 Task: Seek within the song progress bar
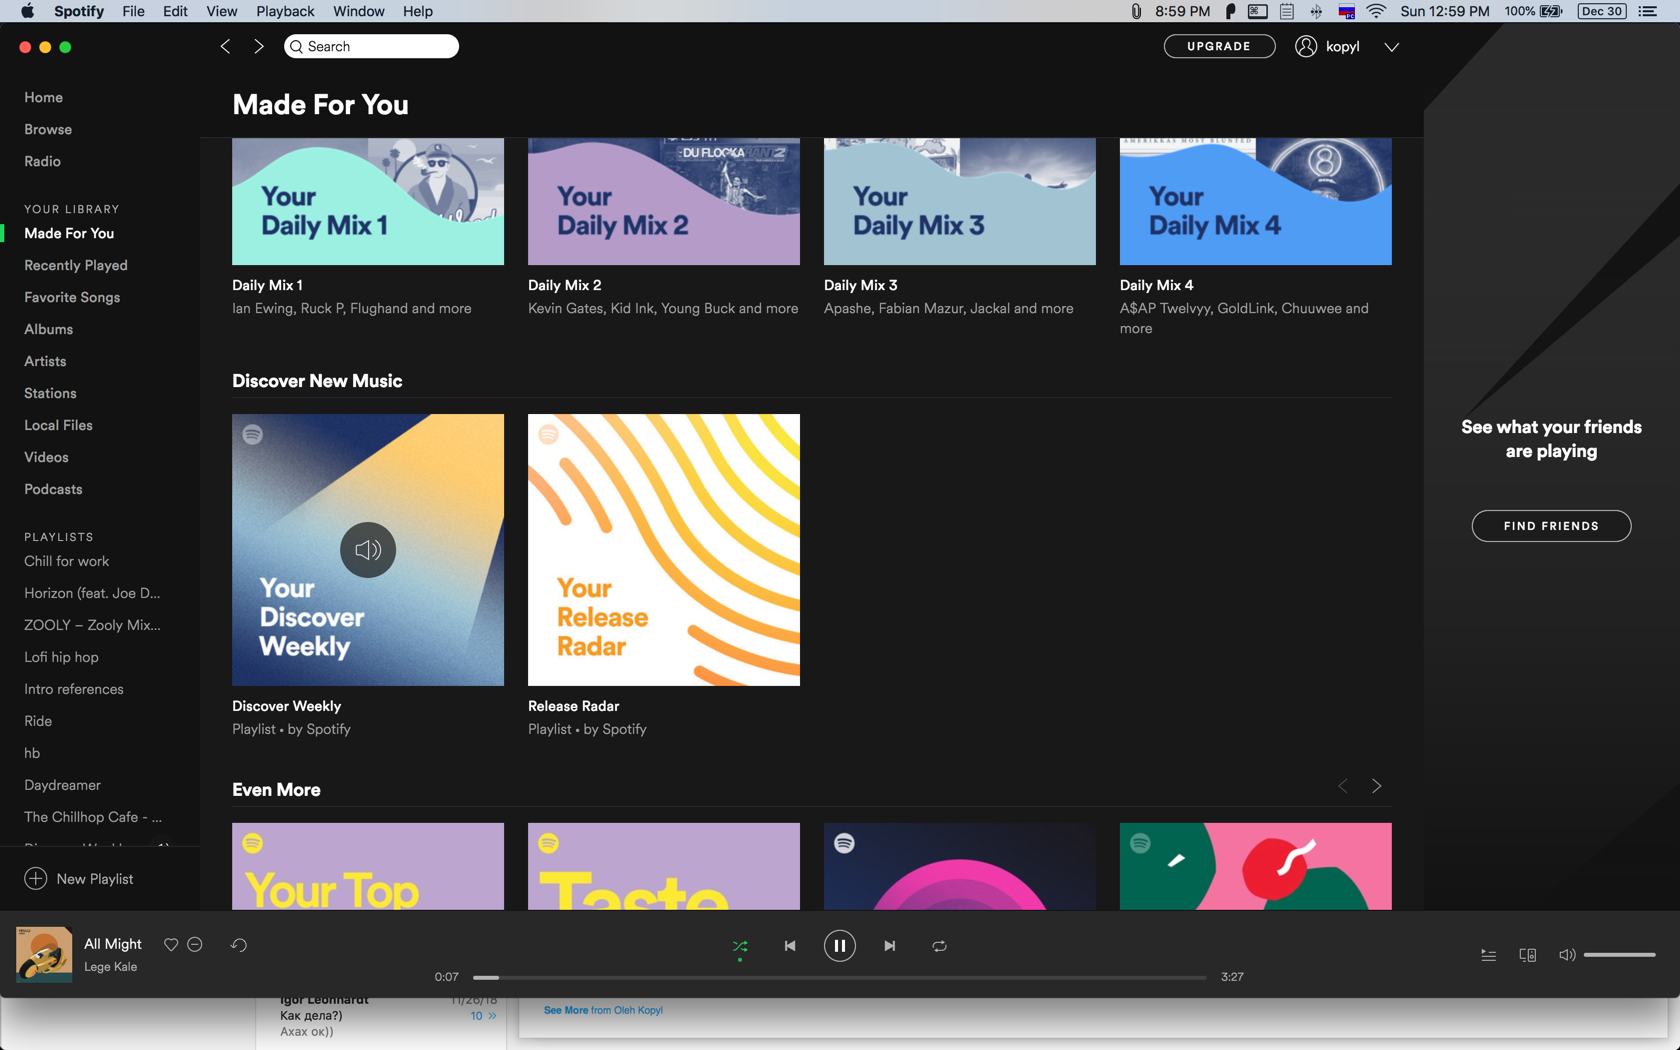840,977
